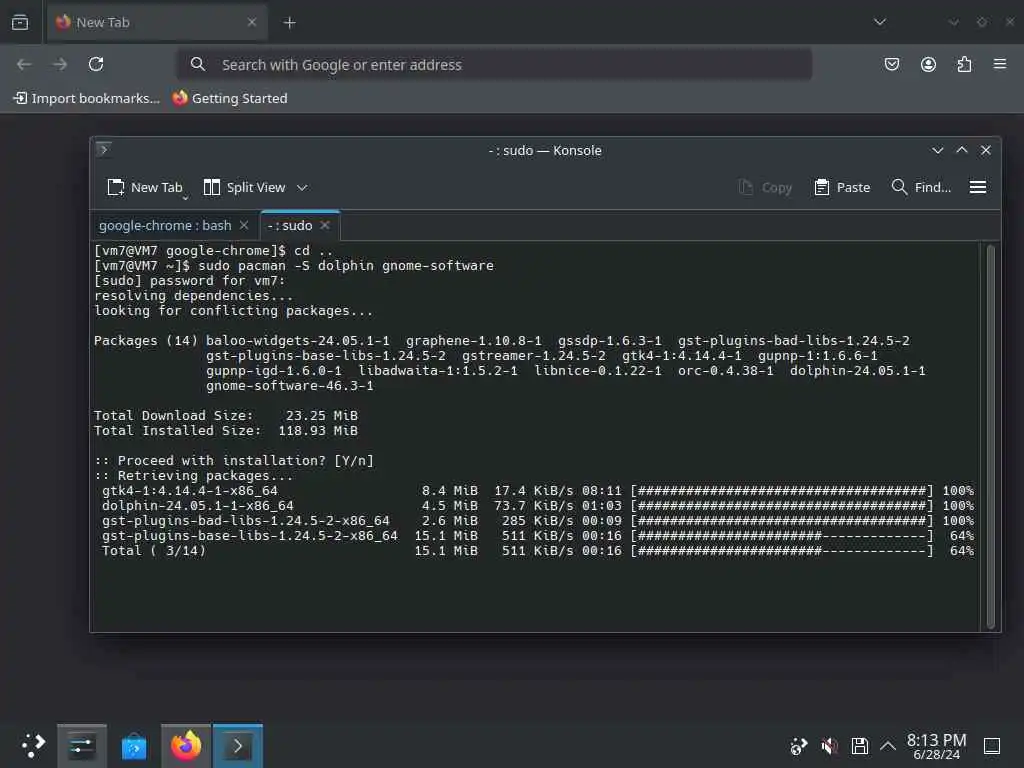Click 'Proceed with installation? [Y/n]' line
The height and width of the screenshot is (768, 1024).
[x=234, y=460]
